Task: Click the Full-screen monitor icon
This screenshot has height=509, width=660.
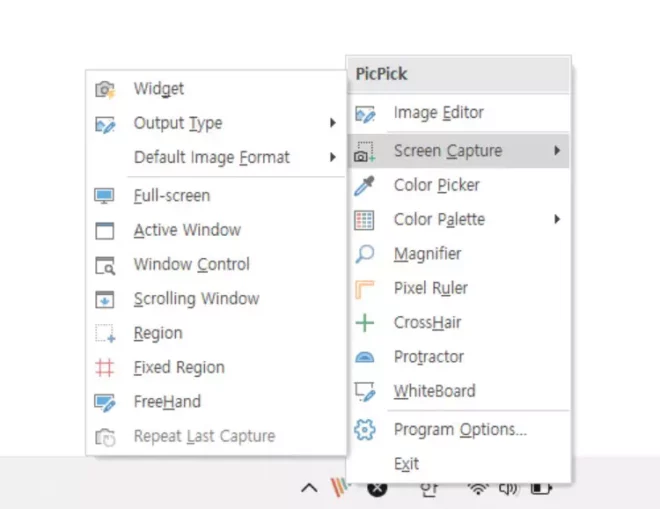Action: 104,196
